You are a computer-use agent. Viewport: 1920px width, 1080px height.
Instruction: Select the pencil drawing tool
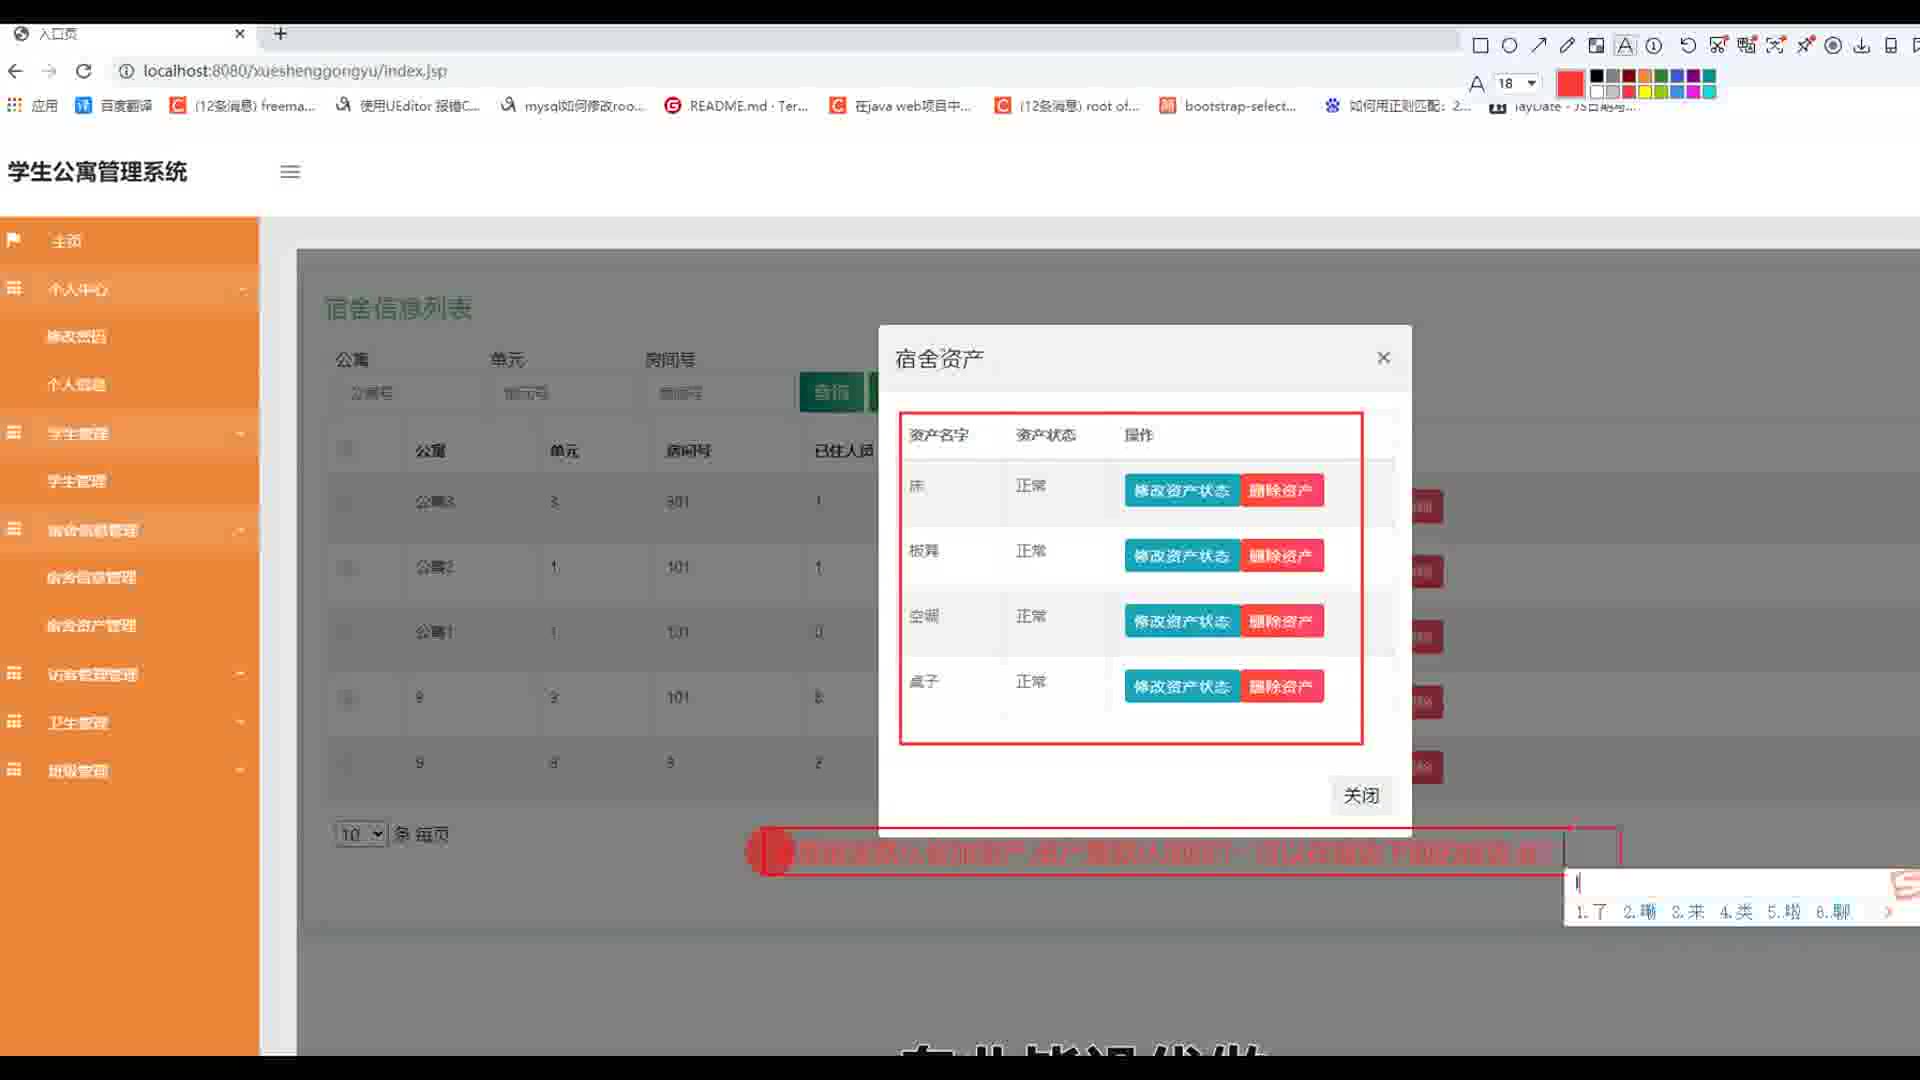[1567, 46]
